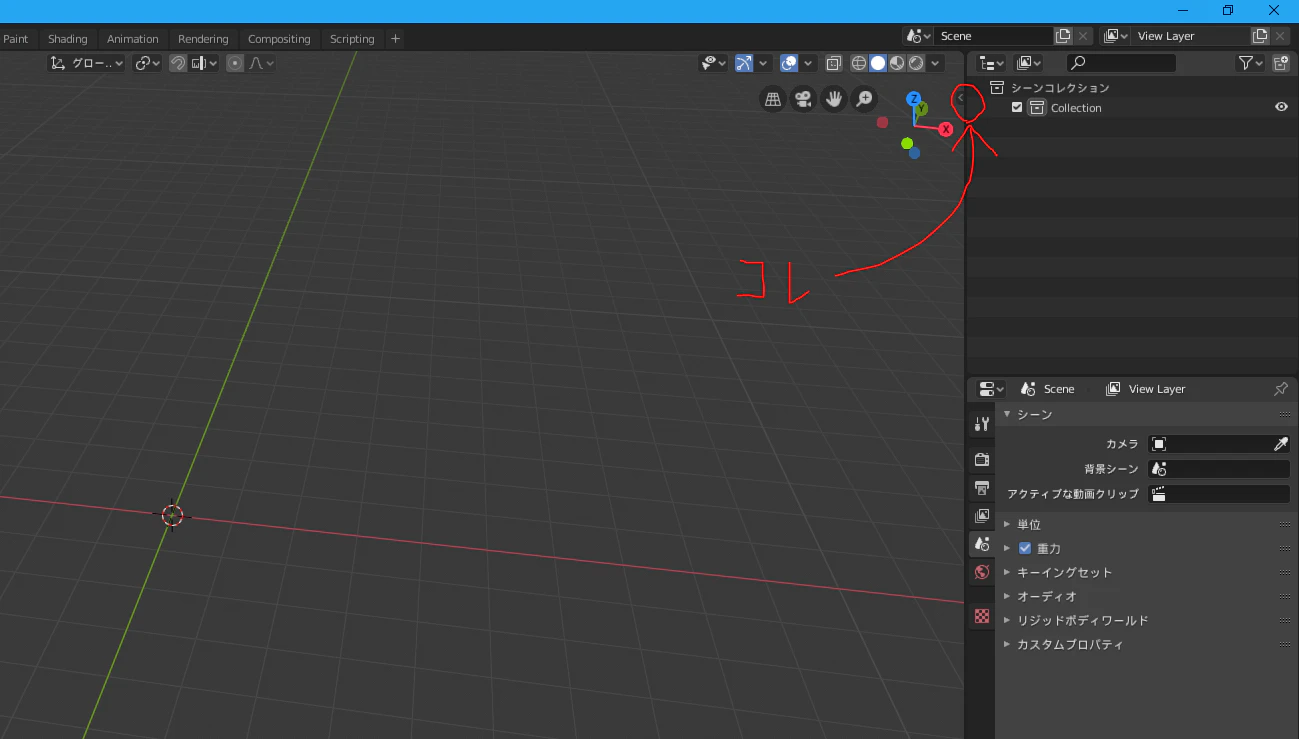Open Tool properties tab (wrench icon)
1299x739 pixels.
[x=982, y=424]
